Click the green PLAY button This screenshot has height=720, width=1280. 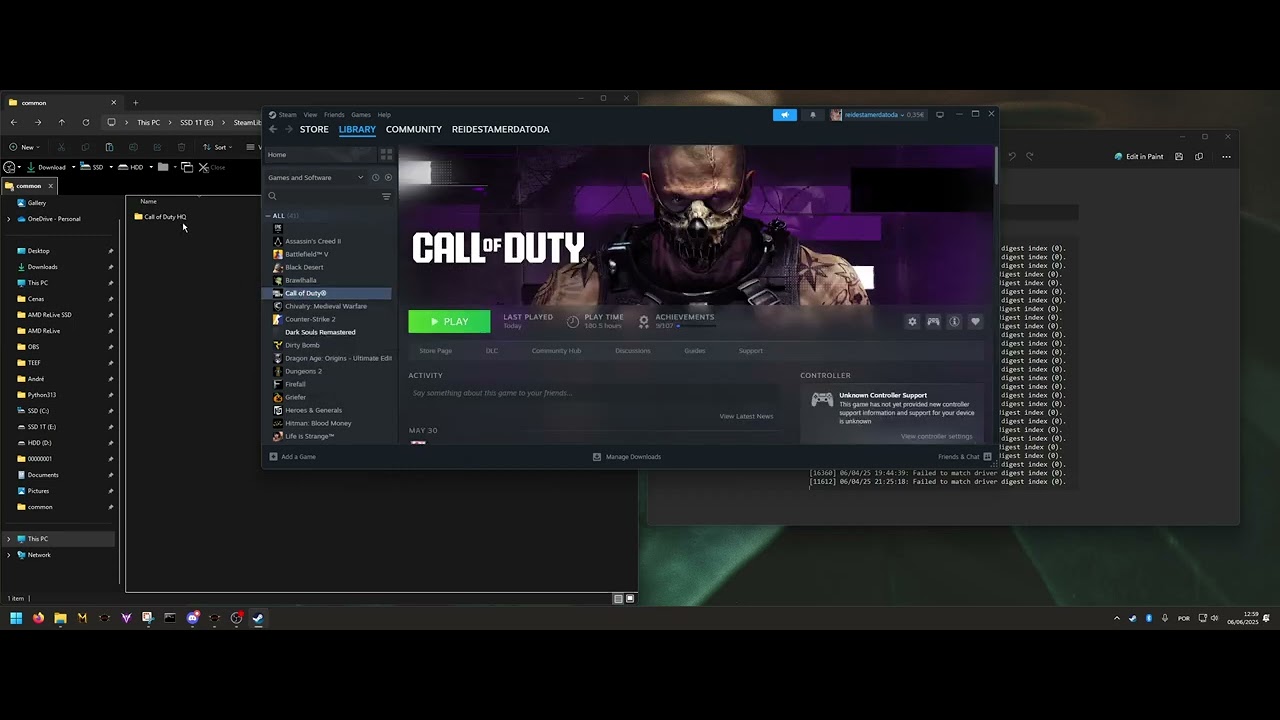(449, 321)
